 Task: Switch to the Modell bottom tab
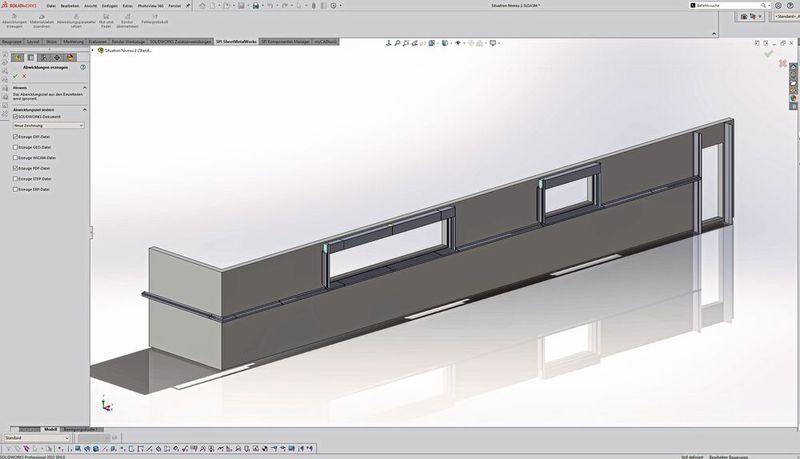point(51,428)
